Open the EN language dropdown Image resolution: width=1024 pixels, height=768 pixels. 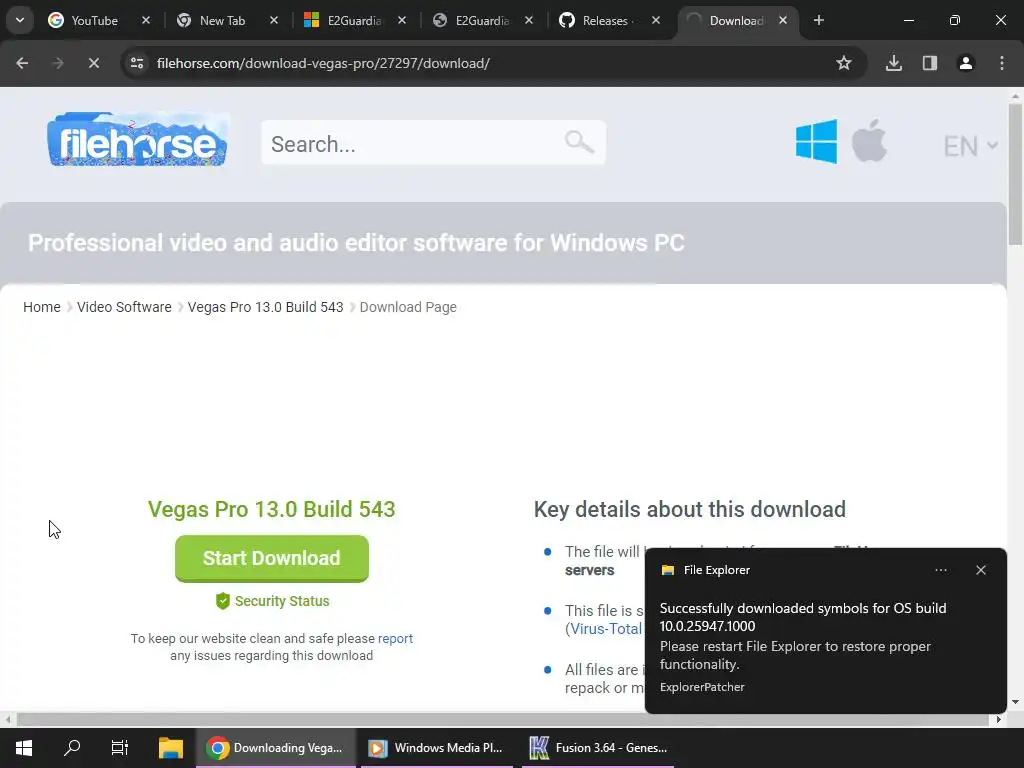tap(970, 146)
